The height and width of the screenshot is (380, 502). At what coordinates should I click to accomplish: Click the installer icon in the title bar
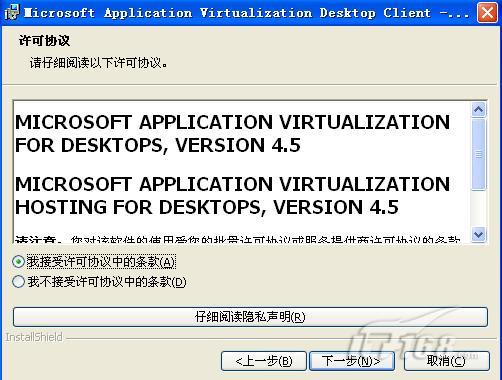(x=12, y=13)
